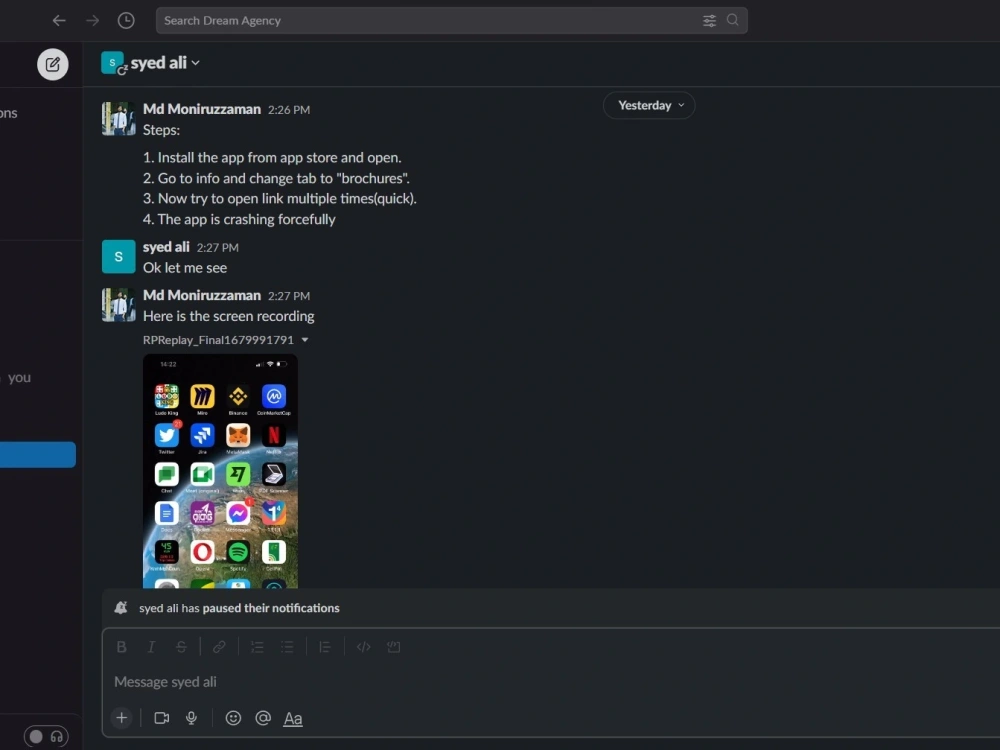Toggle bold formatting in the message composer

121,646
